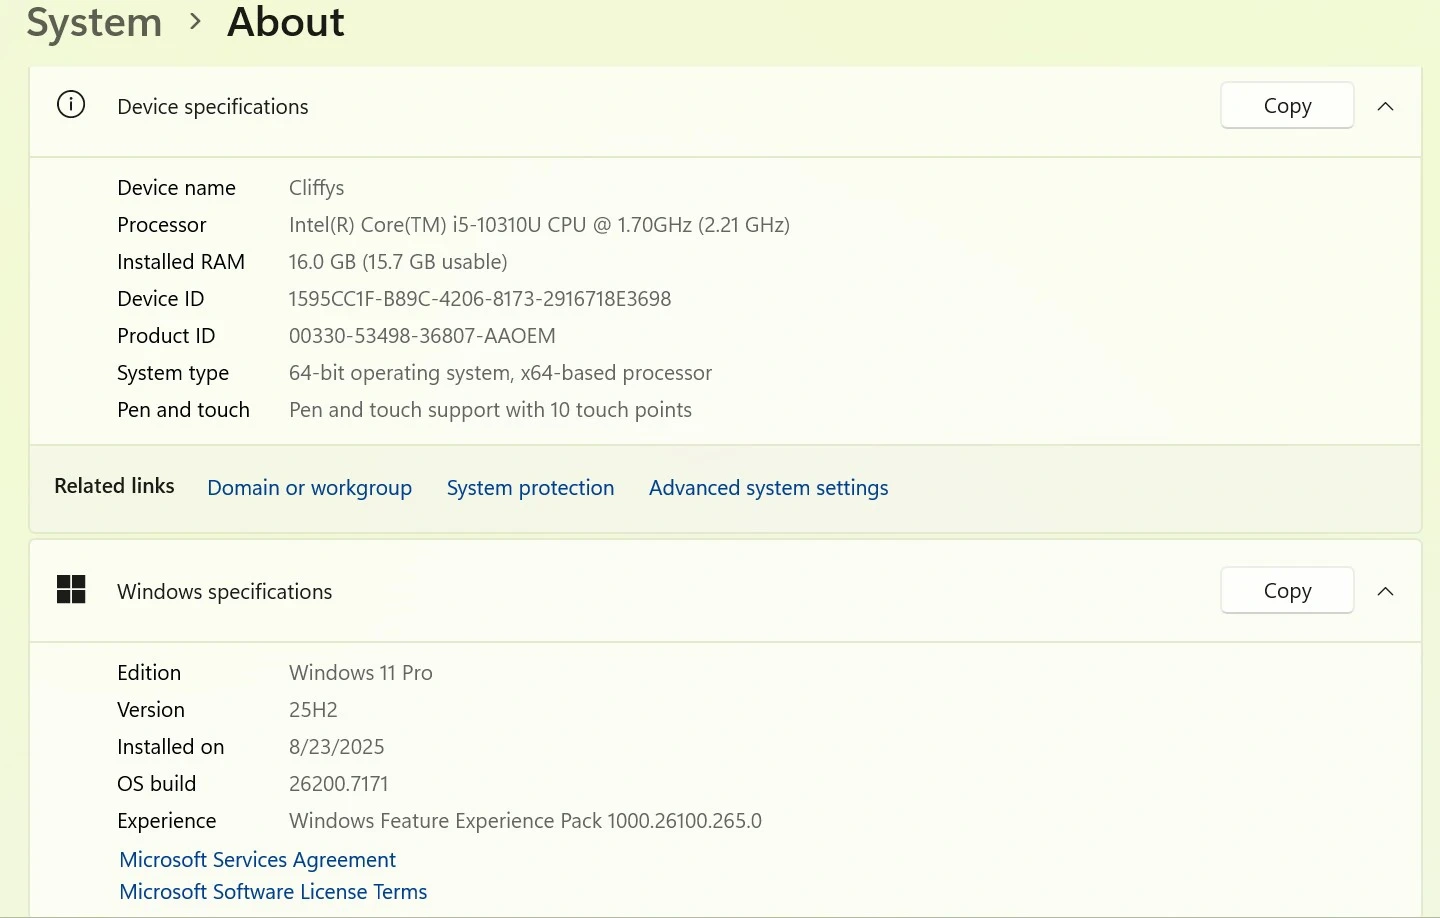Open the Domain or workgroup link

click(309, 488)
